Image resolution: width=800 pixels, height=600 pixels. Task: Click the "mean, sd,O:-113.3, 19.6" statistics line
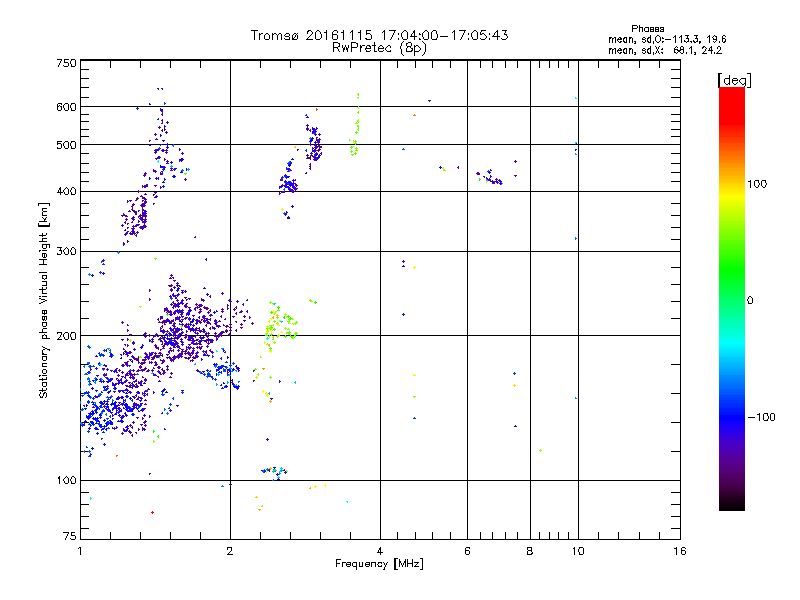point(667,39)
